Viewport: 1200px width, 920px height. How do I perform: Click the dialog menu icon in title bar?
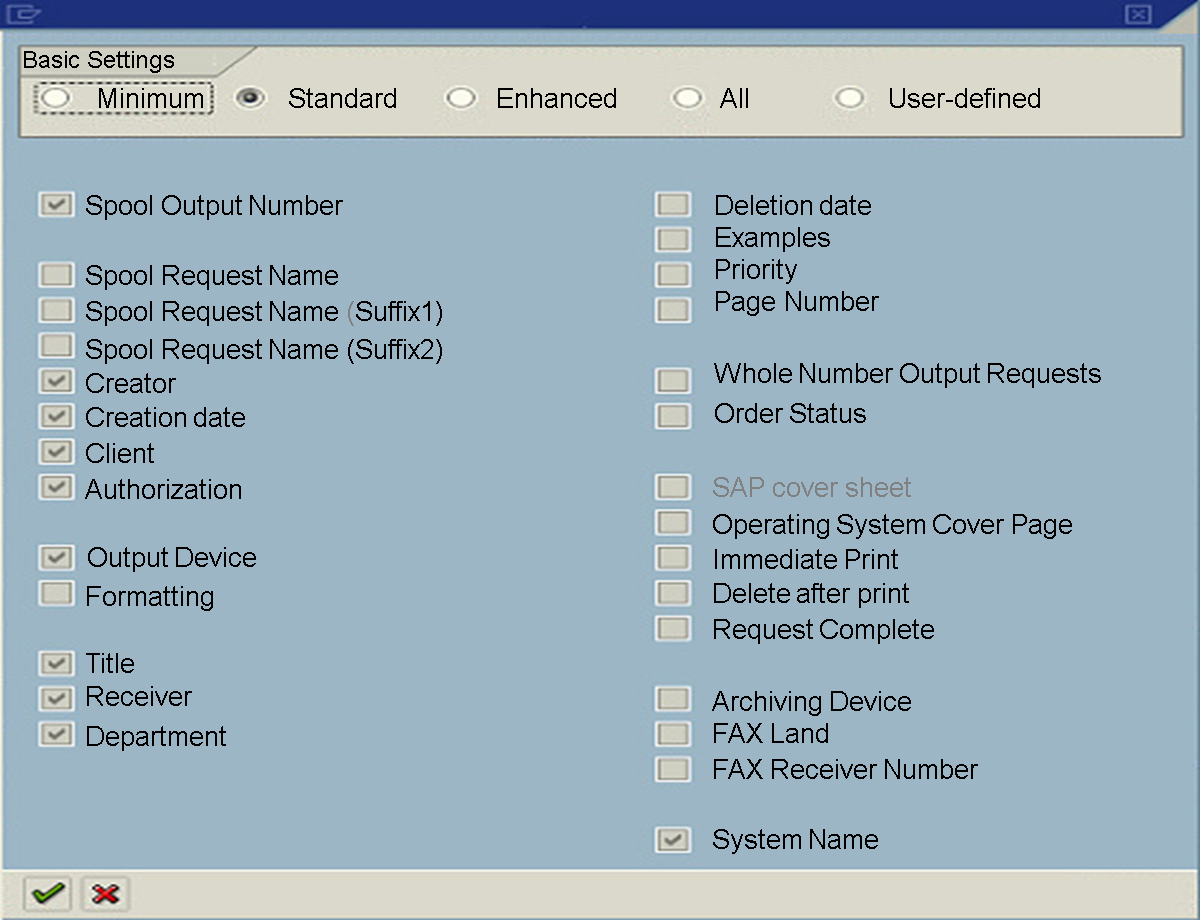[23, 14]
